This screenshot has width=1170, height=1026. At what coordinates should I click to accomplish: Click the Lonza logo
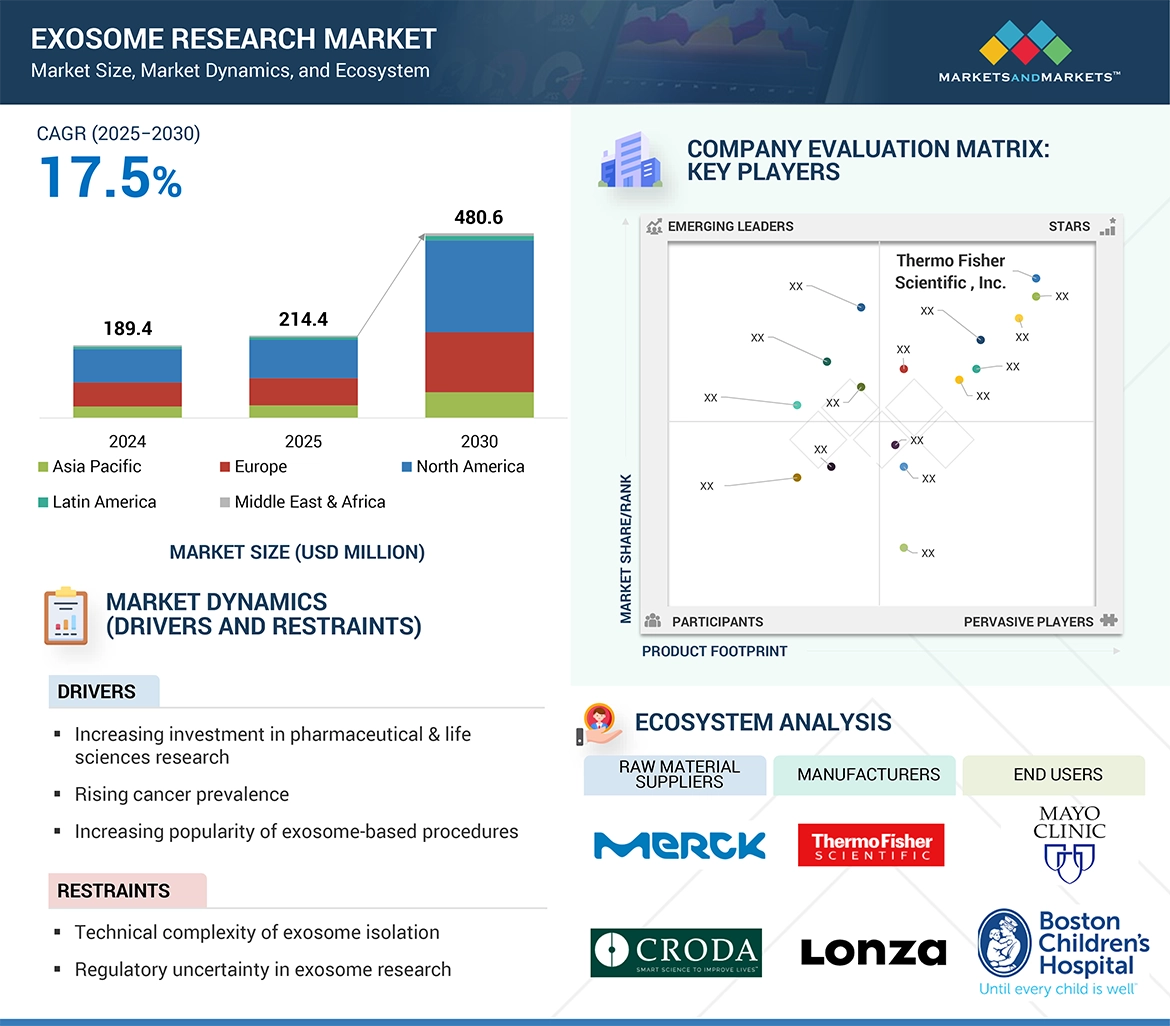pos(873,952)
